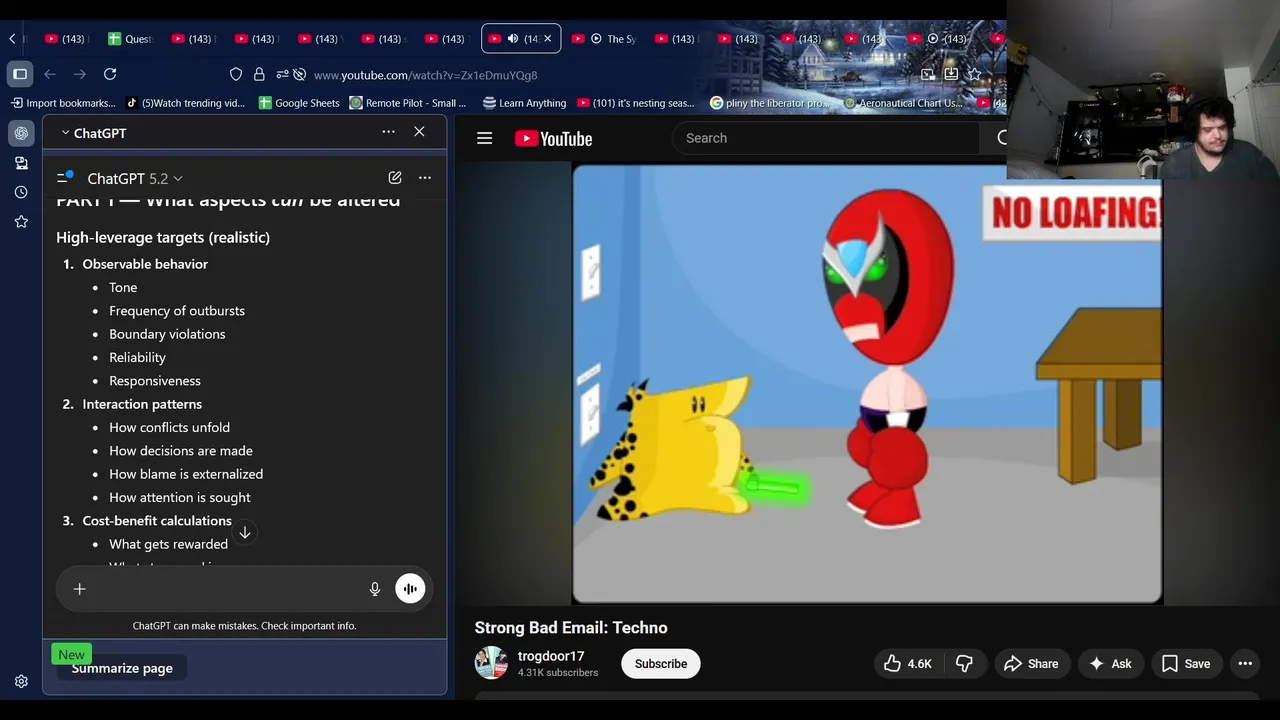Click the download toolbar icon beside the star

[951, 74]
